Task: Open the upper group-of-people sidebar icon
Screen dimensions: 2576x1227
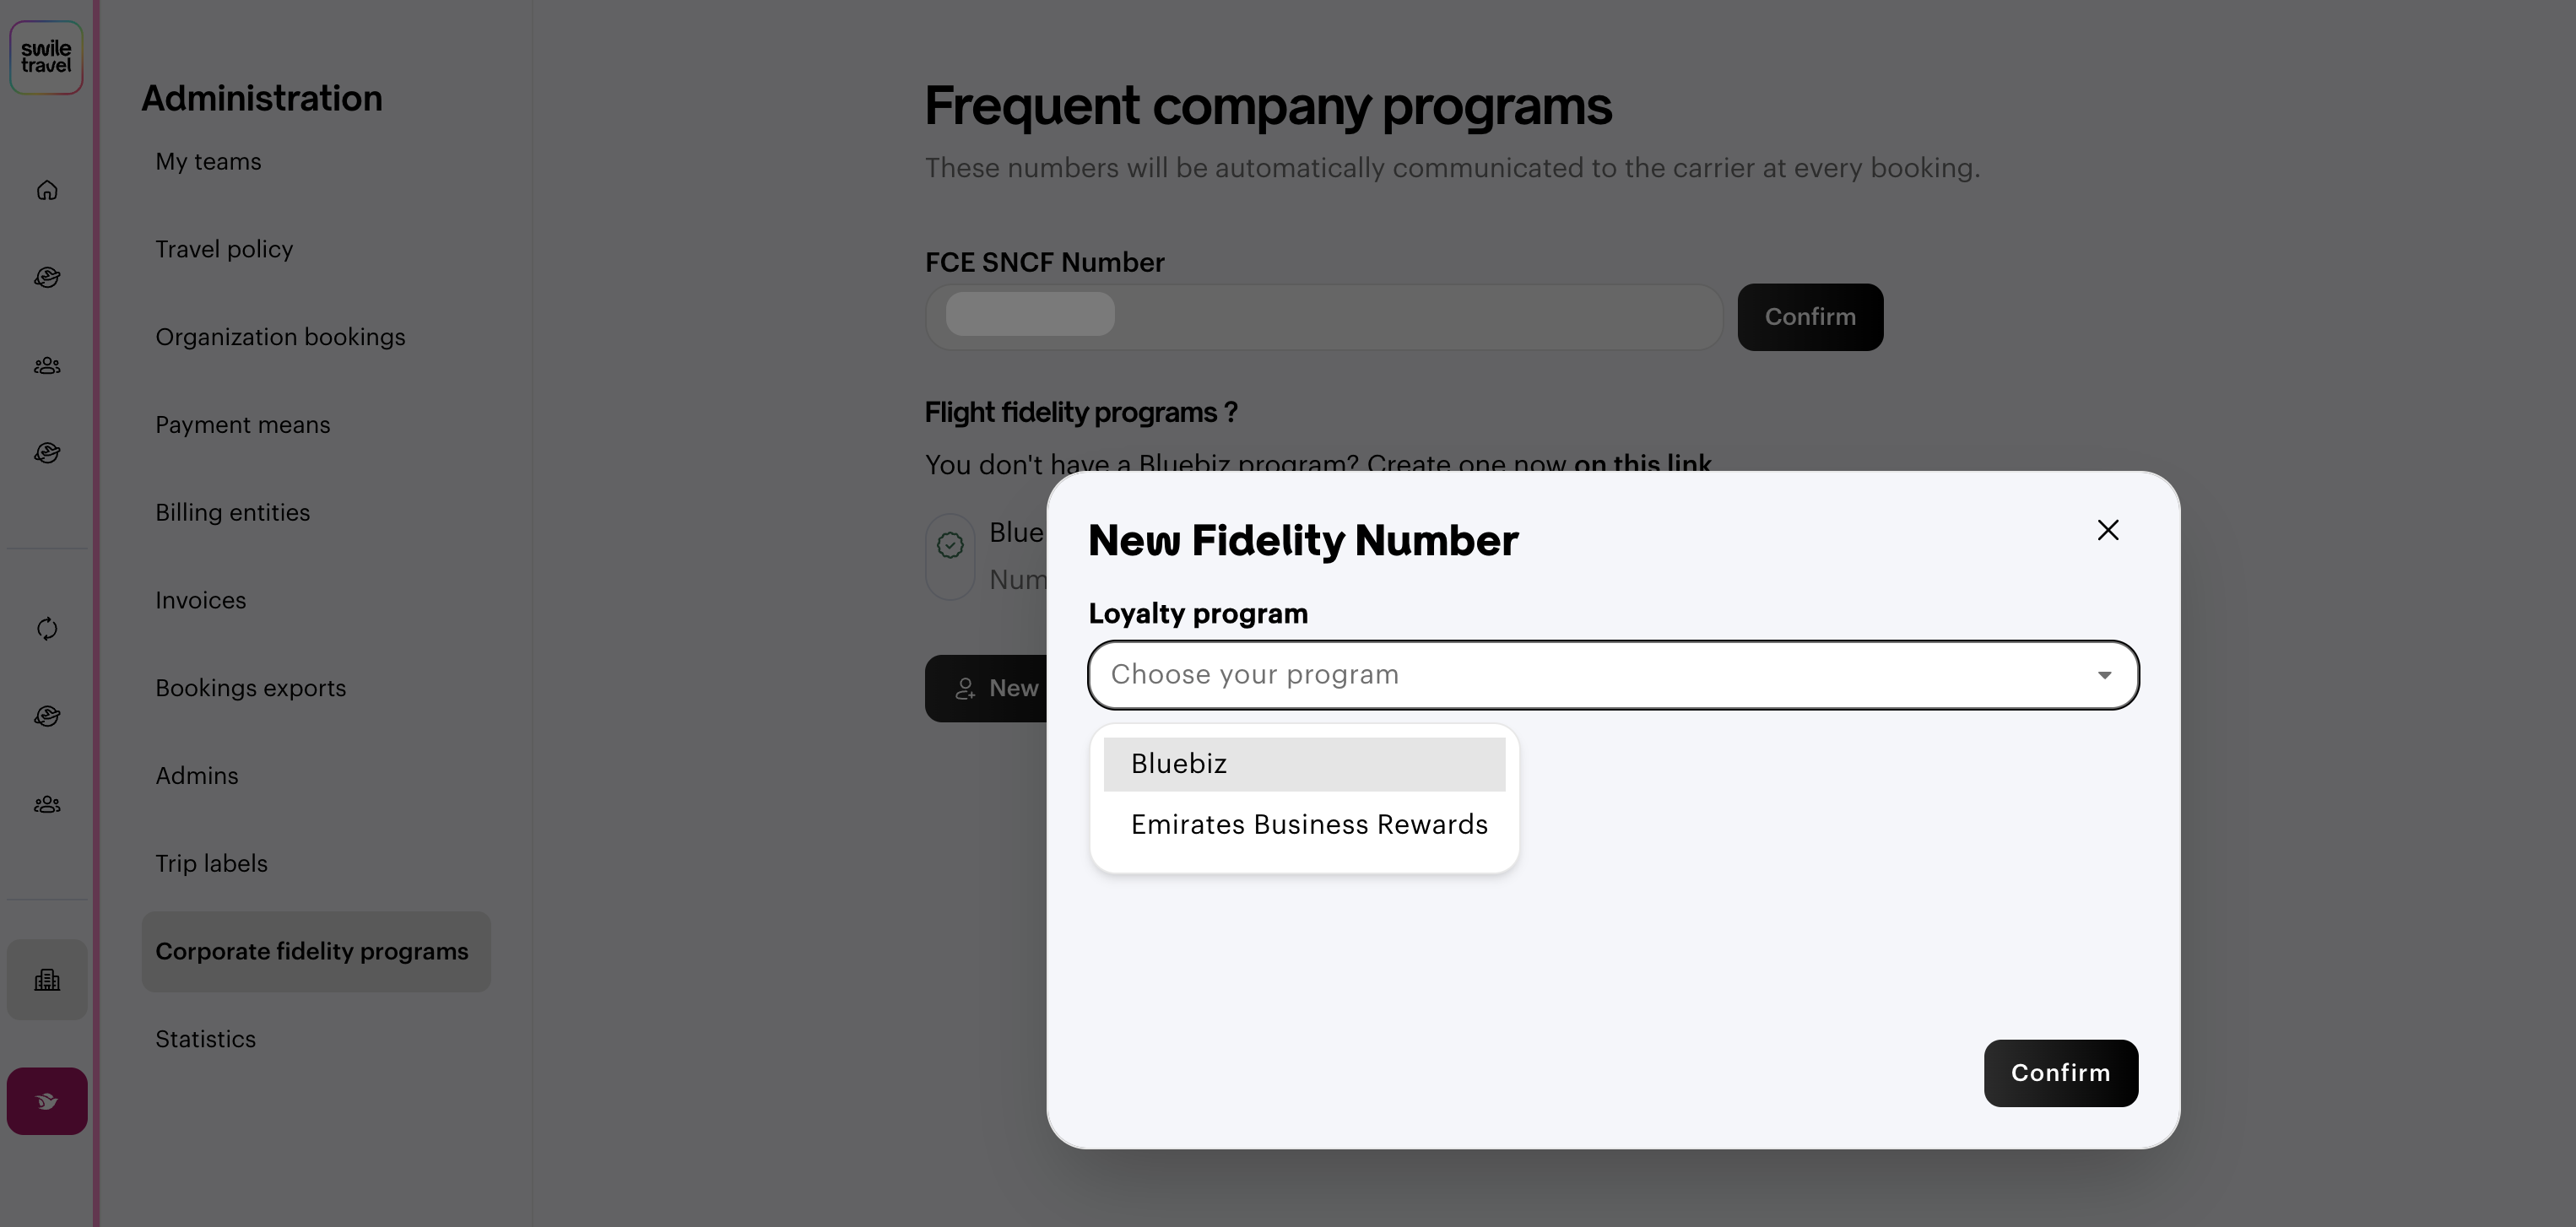Action: 47,366
